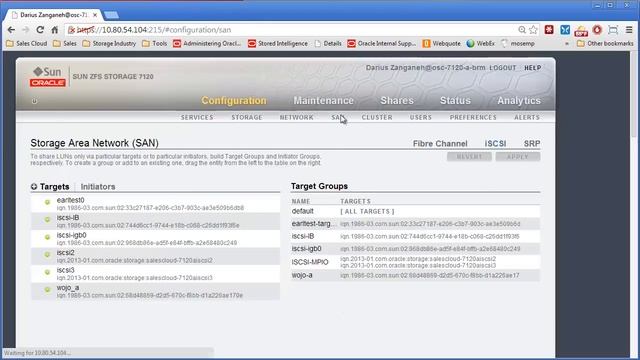Select the CLUSTER submenu item

click(377, 117)
